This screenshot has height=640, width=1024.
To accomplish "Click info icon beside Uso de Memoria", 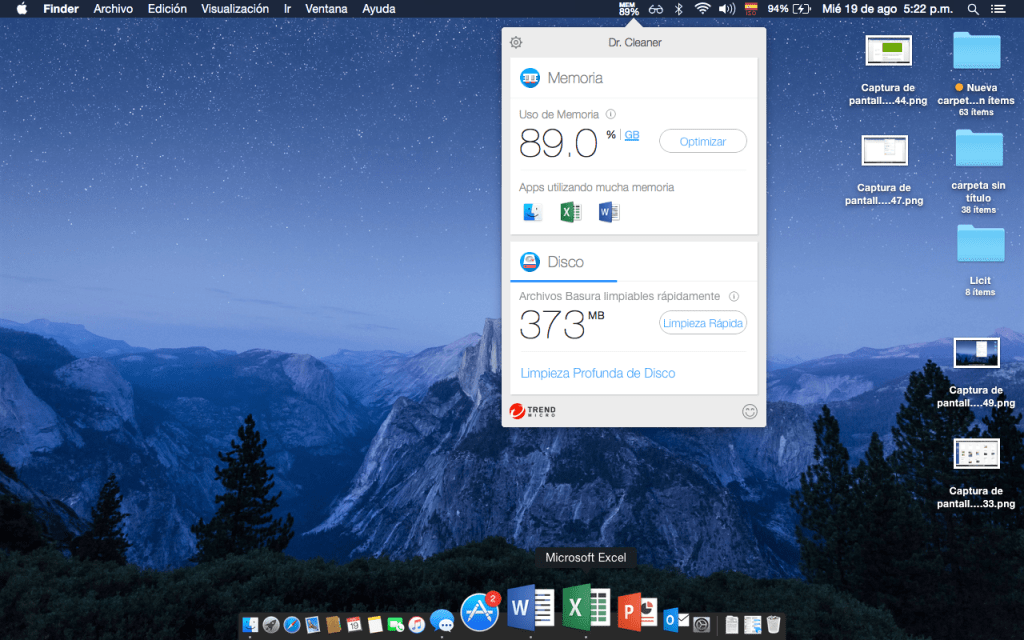I will pos(610,114).
